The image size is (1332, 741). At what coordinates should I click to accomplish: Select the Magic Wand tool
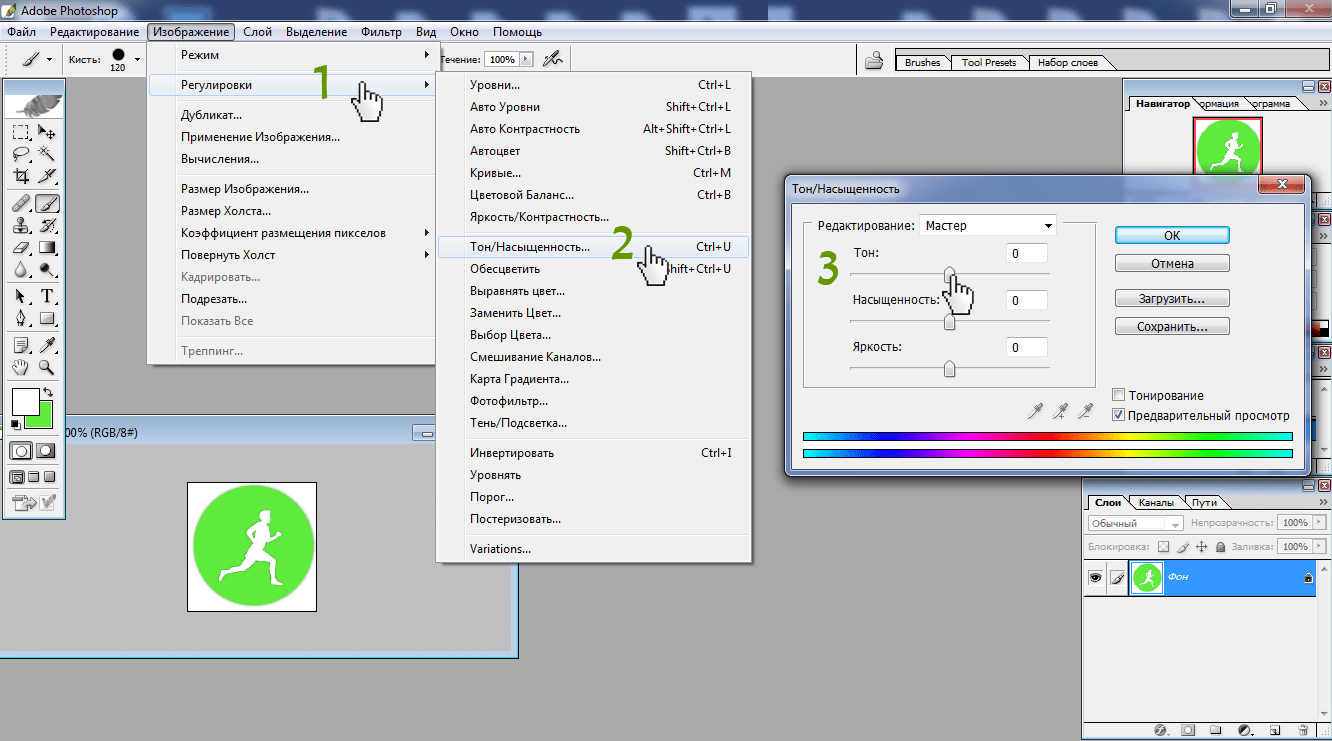[x=47, y=153]
